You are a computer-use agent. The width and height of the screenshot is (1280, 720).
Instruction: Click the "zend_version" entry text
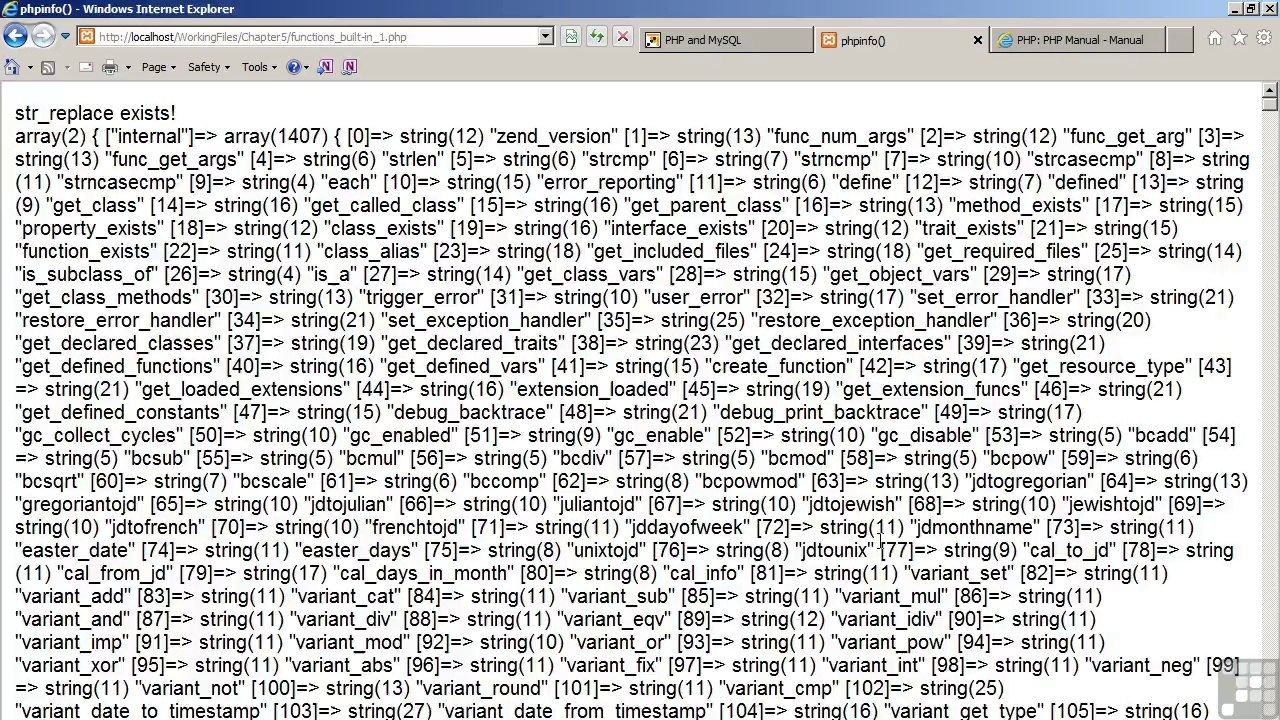(x=553, y=136)
